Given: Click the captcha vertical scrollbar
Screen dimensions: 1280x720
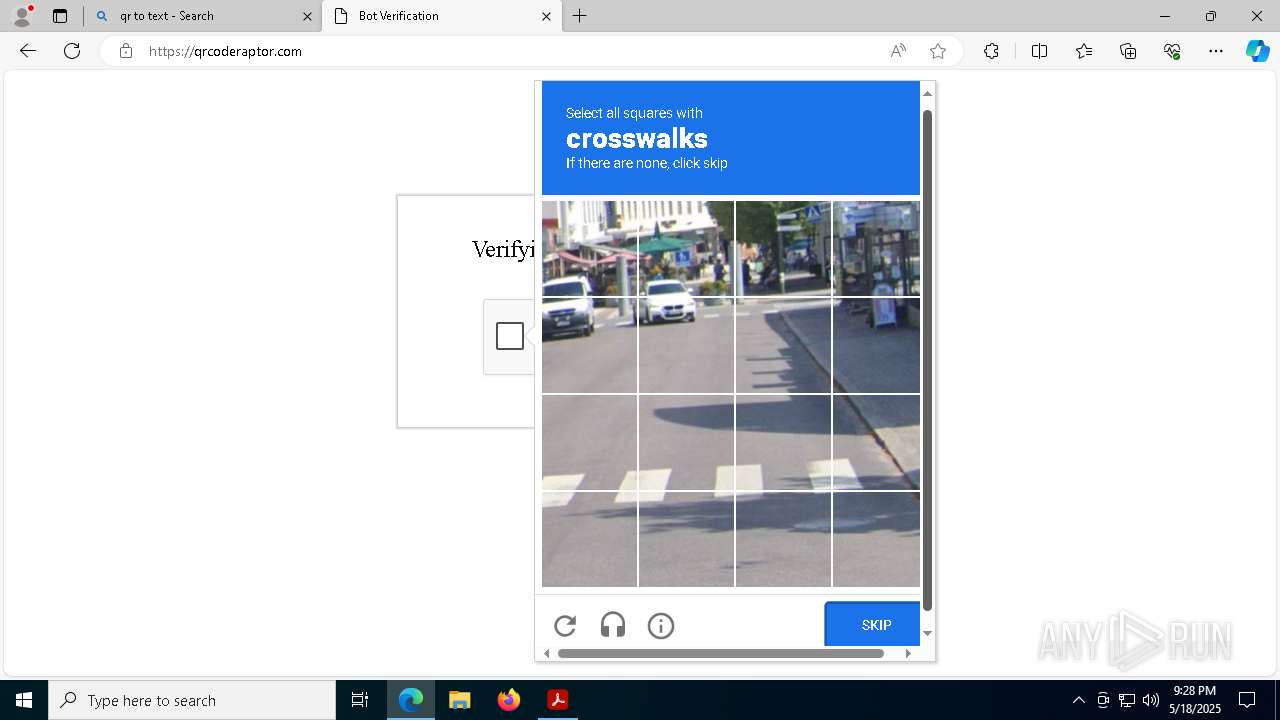Looking at the screenshot, I should tap(927, 360).
